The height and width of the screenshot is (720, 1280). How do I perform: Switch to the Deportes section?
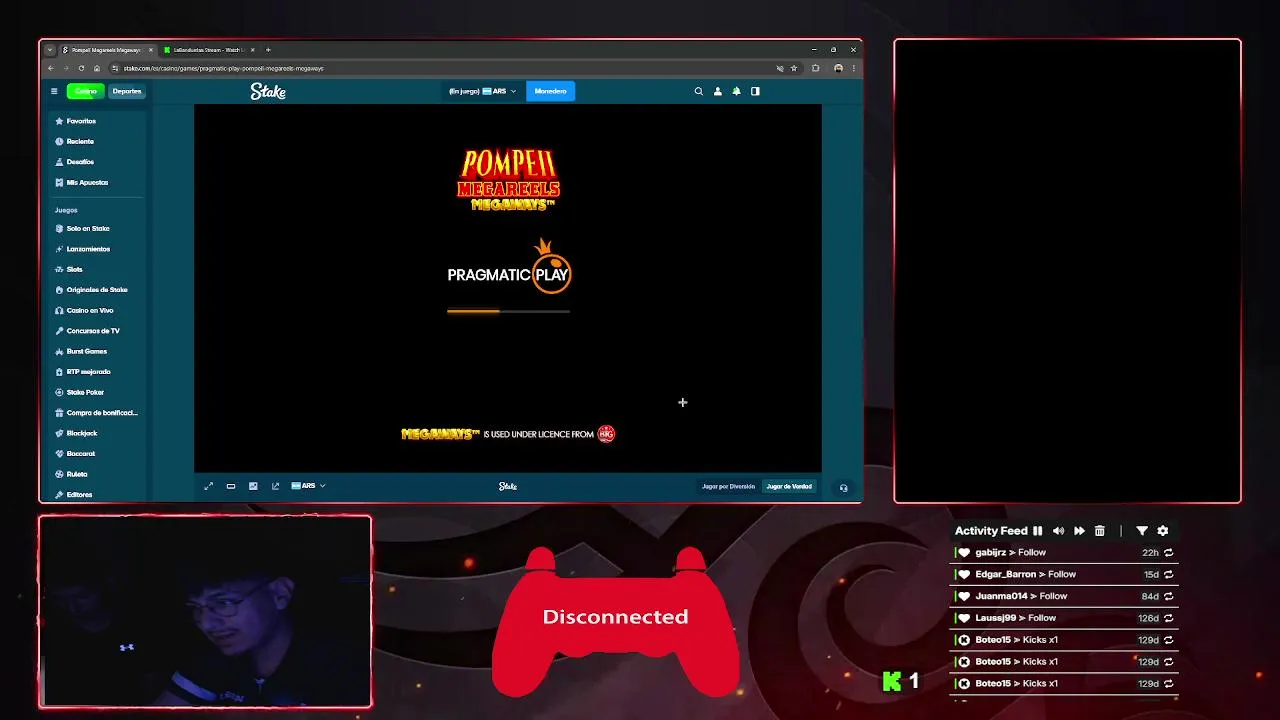pyautogui.click(x=127, y=91)
